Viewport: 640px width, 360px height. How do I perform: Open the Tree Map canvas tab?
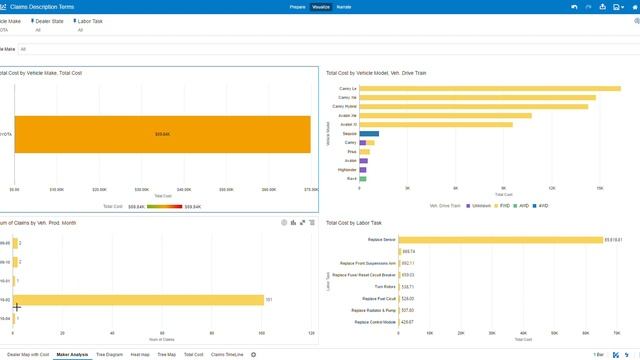[x=167, y=355]
